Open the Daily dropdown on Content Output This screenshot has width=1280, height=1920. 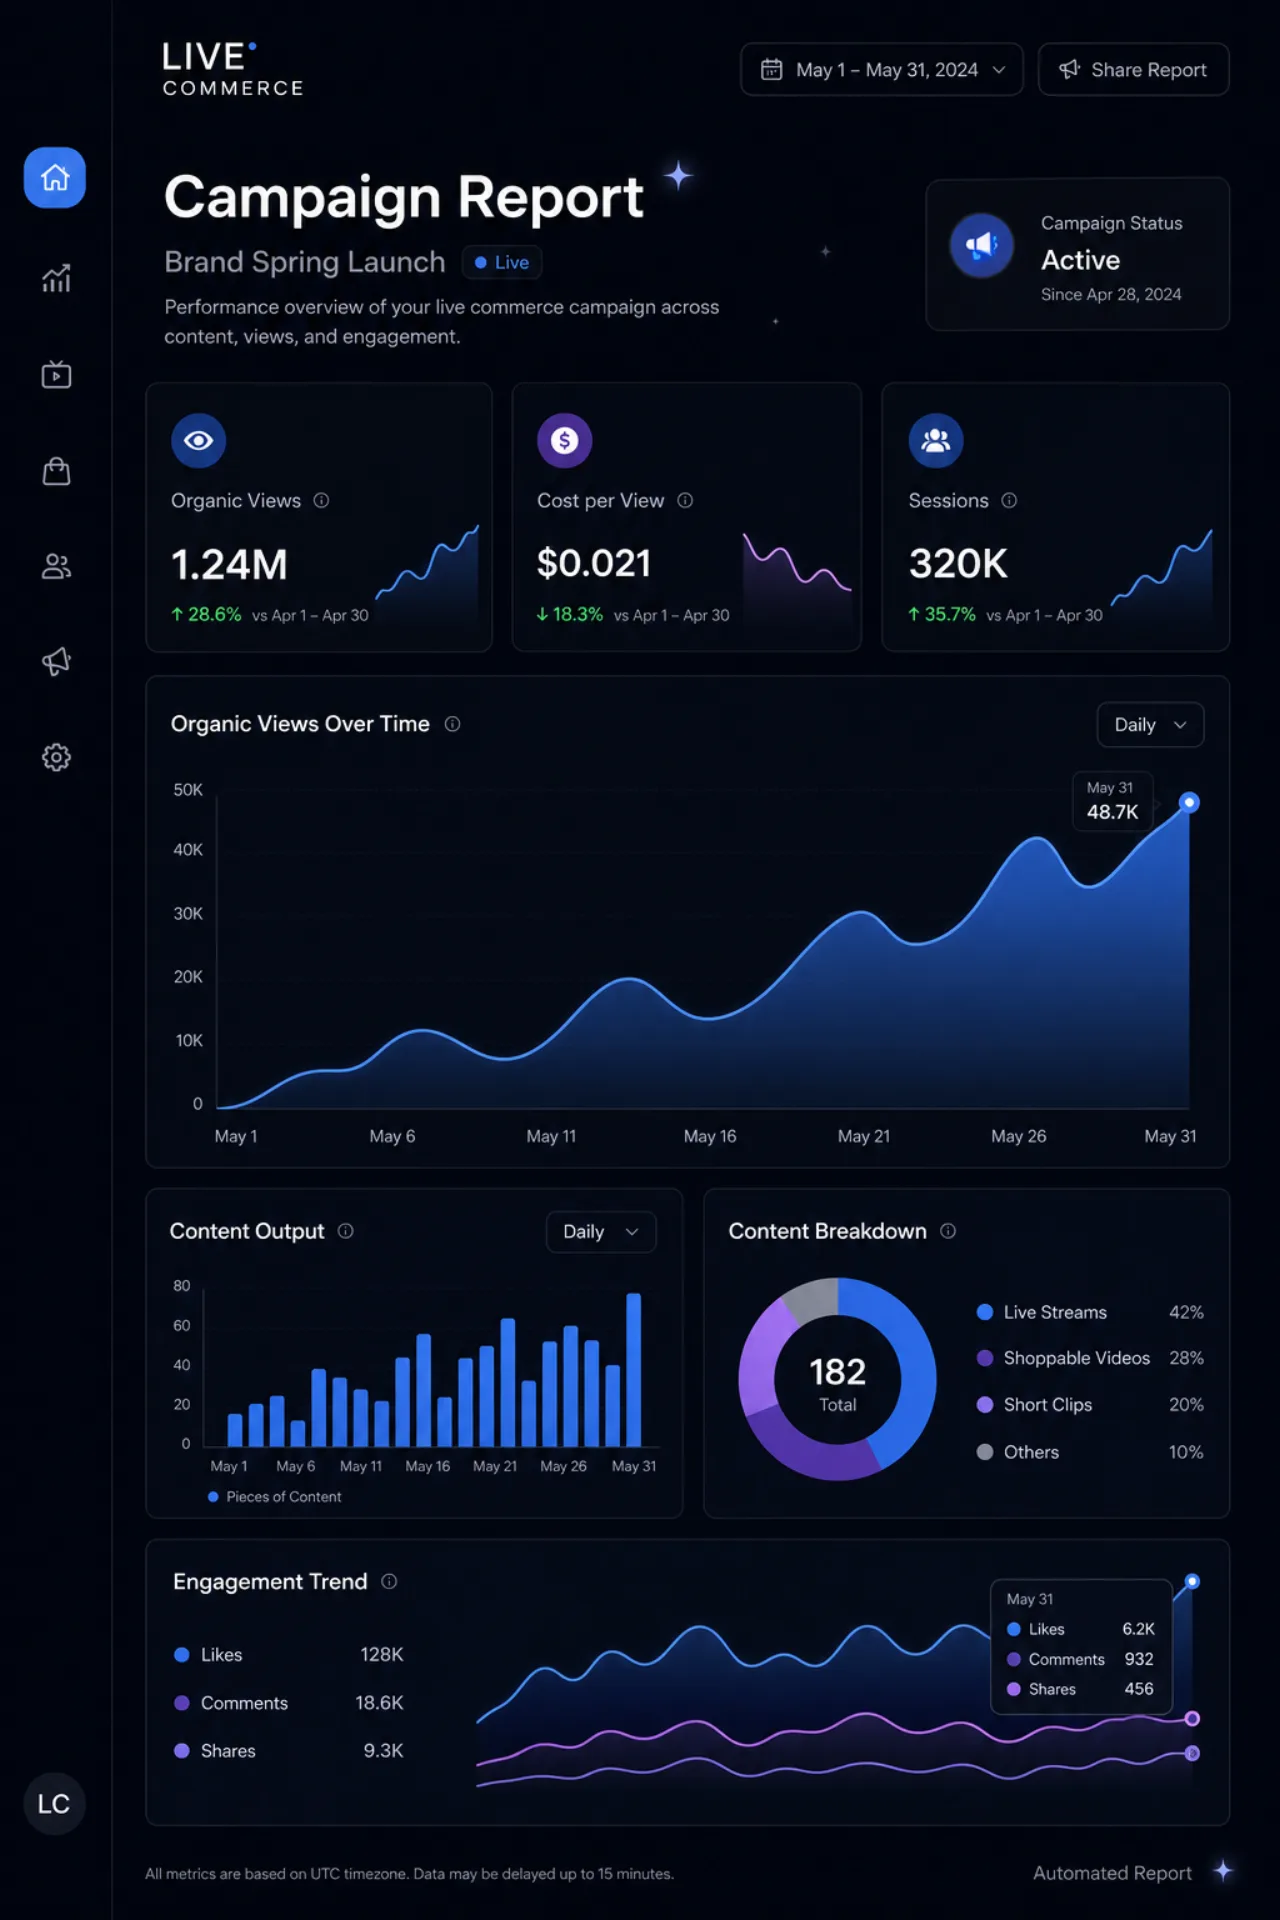coord(601,1232)
